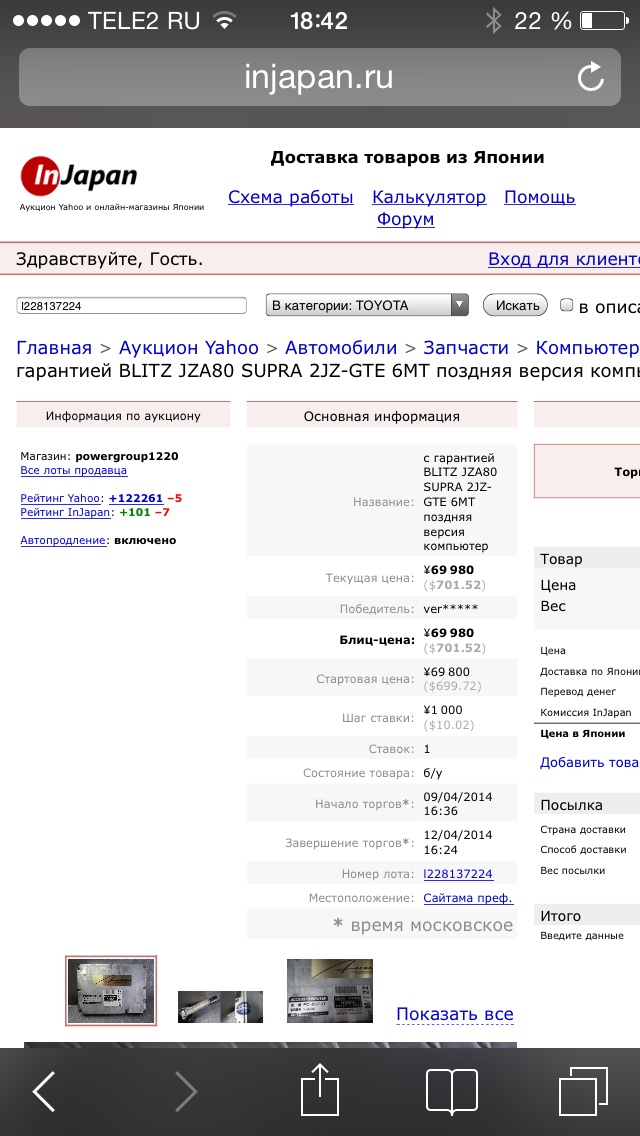The width and height of the screenshot is (640, 1136).
Task: Select Аукцион Yahoo breadcrumb
Action: pos(188,348)
